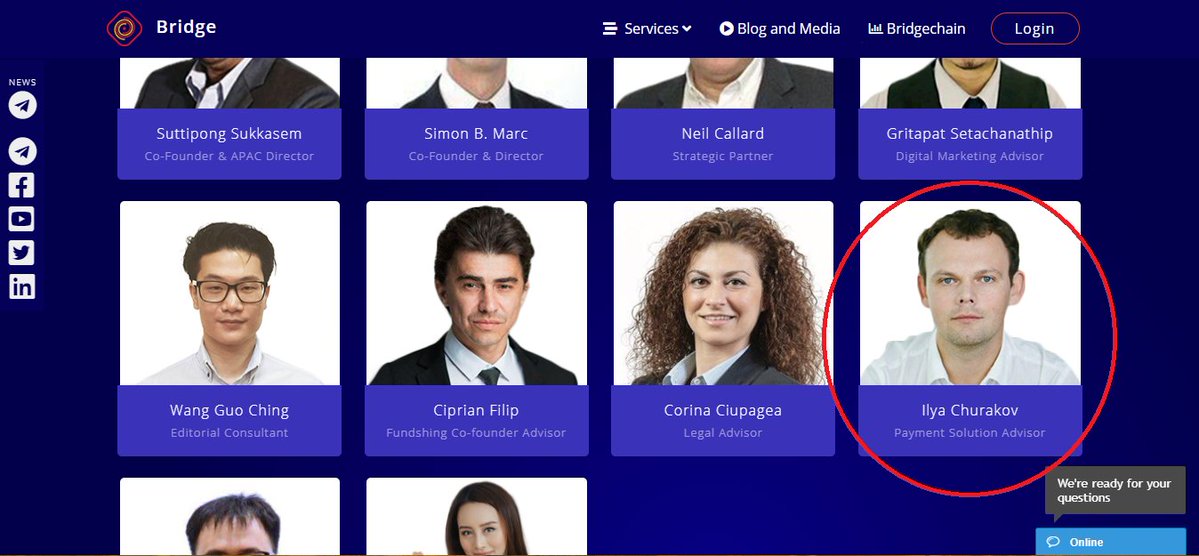Open the Bridgechain menu item
Screen dimensions: 1199x556
click(x=917, y=28)
